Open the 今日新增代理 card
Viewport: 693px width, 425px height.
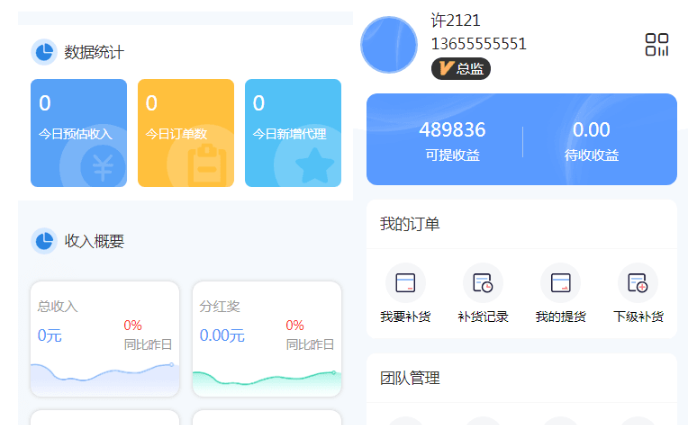point(293,133)
